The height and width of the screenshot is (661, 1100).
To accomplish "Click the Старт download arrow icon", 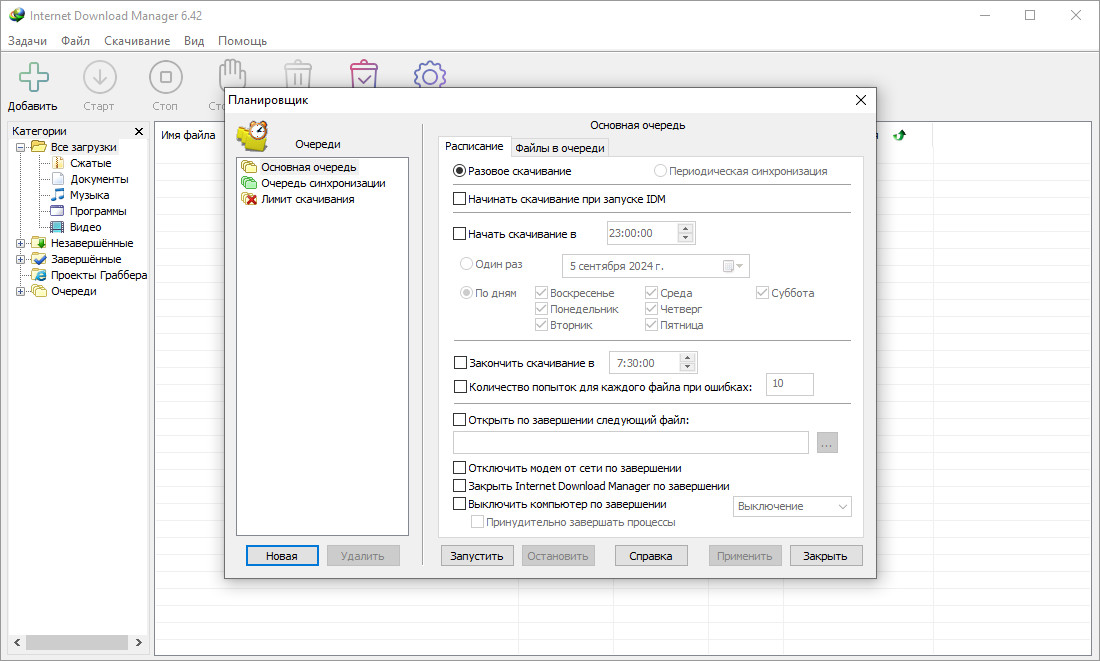I will [x=100, y=77].
